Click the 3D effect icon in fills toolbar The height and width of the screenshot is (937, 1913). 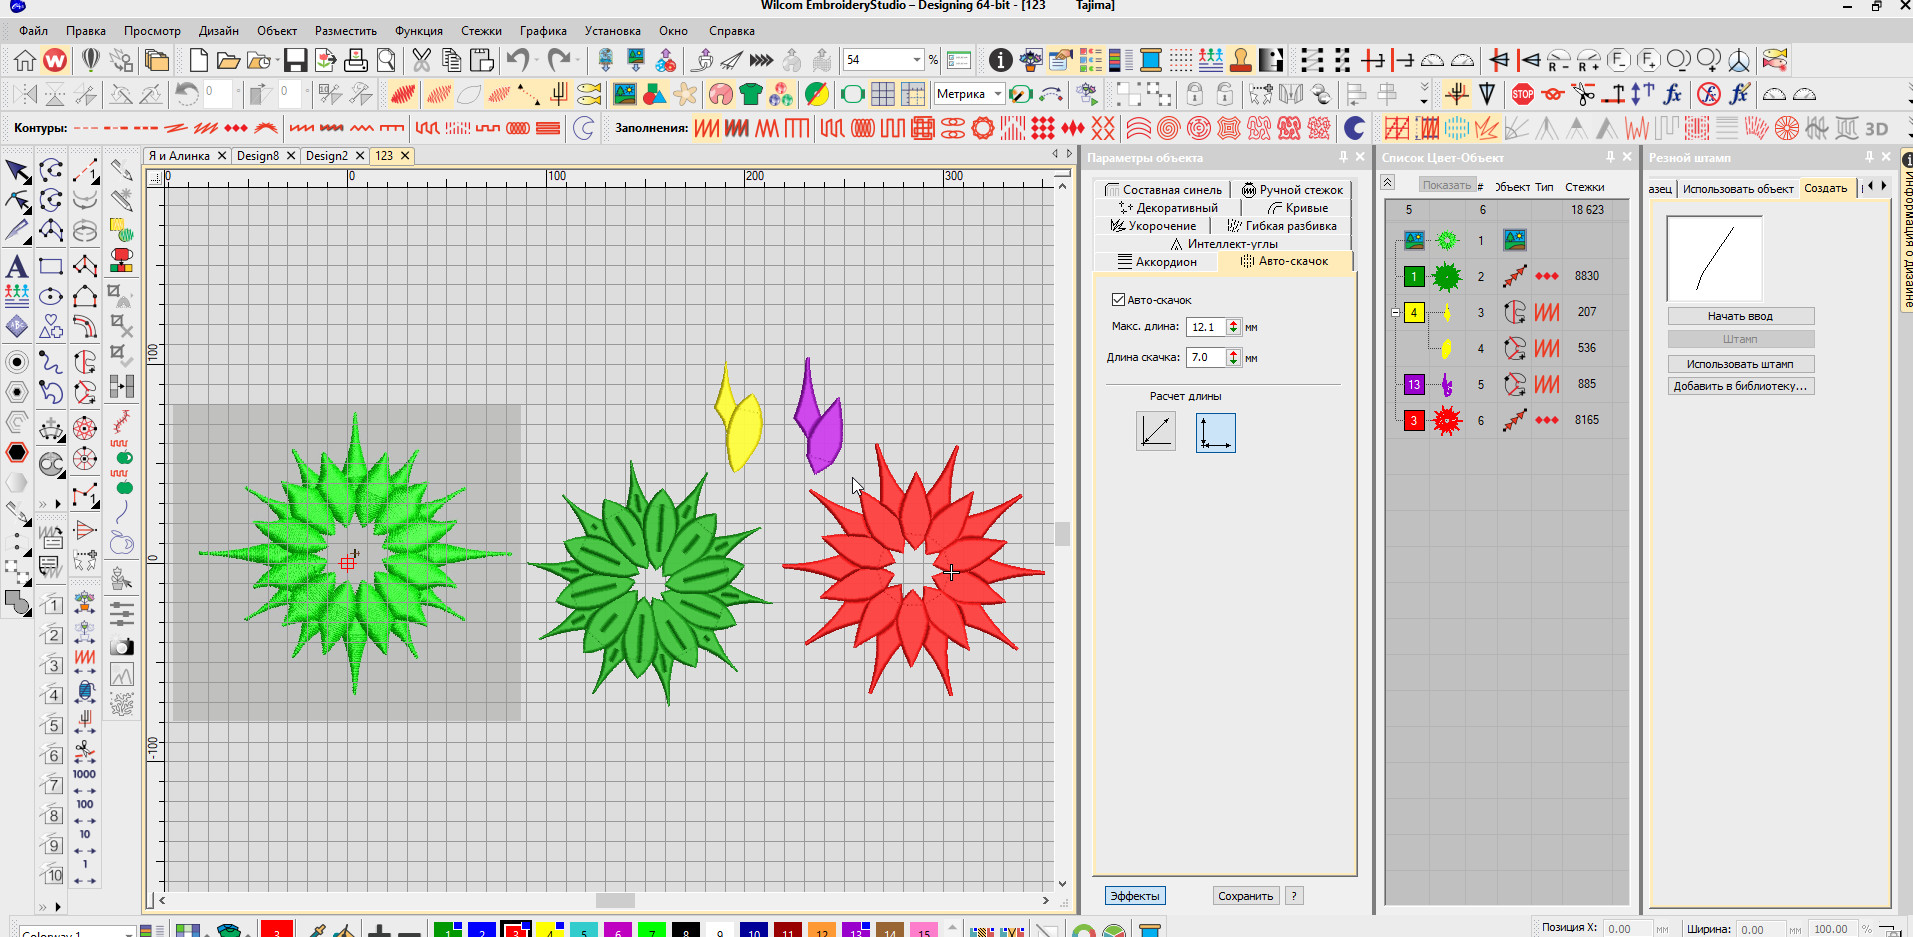[1876, 128]
